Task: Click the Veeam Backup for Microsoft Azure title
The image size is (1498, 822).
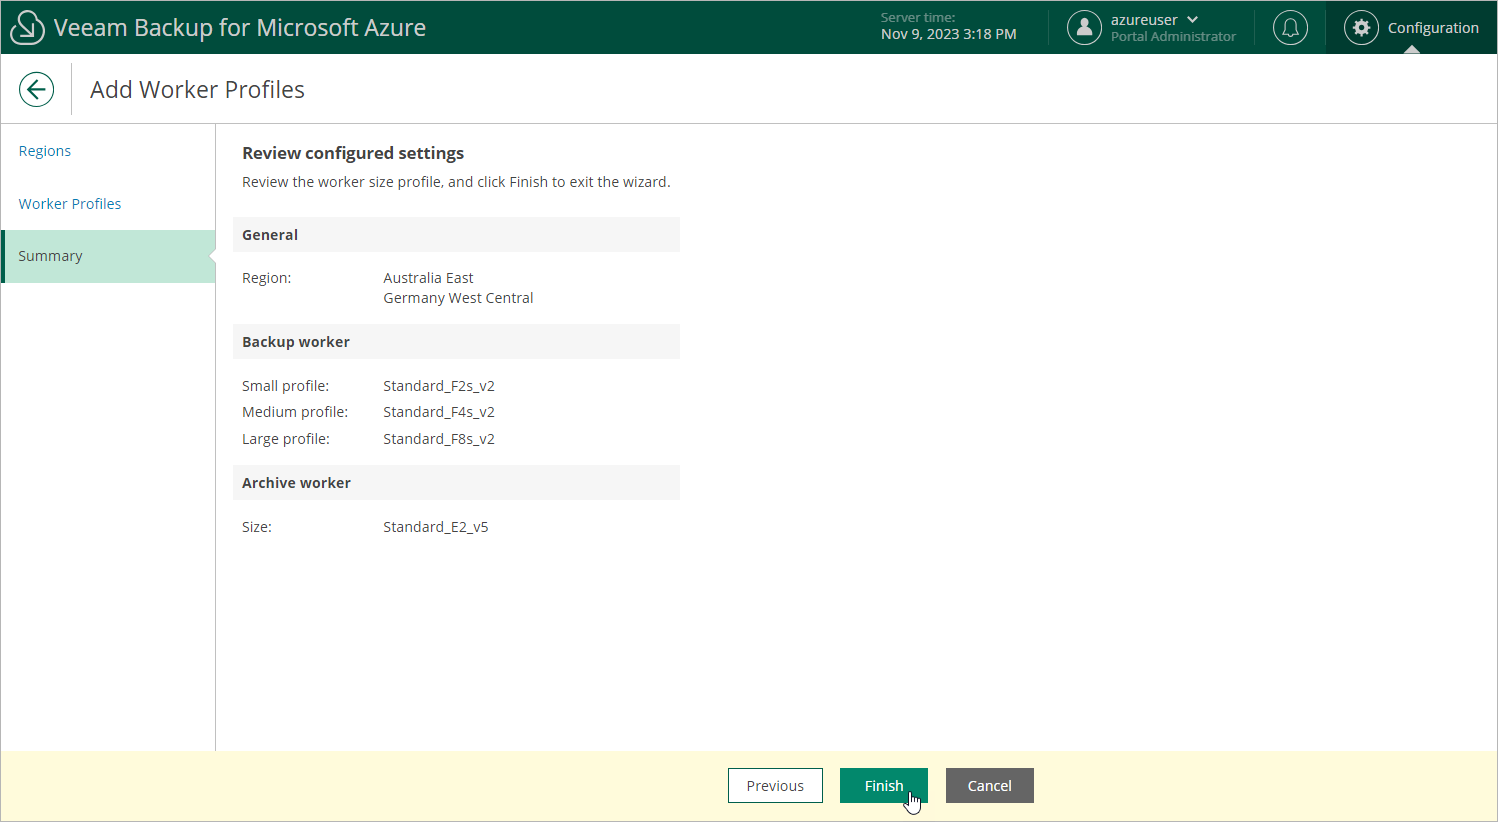Action: (240, 28)
